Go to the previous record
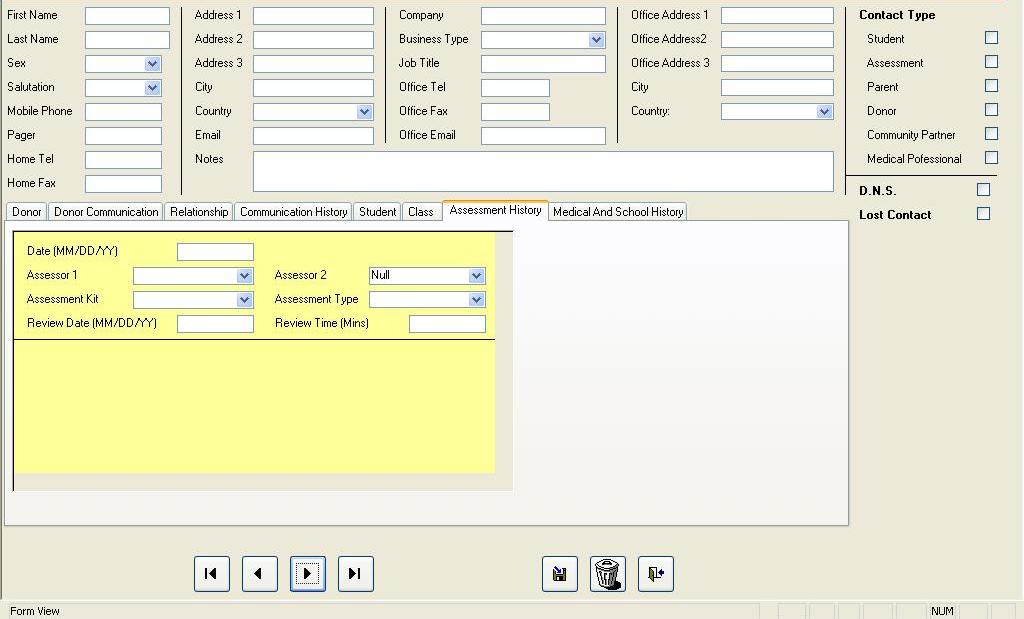This screenshot has height=619, width=1024. pyautogui.click(x=260, y=574)
